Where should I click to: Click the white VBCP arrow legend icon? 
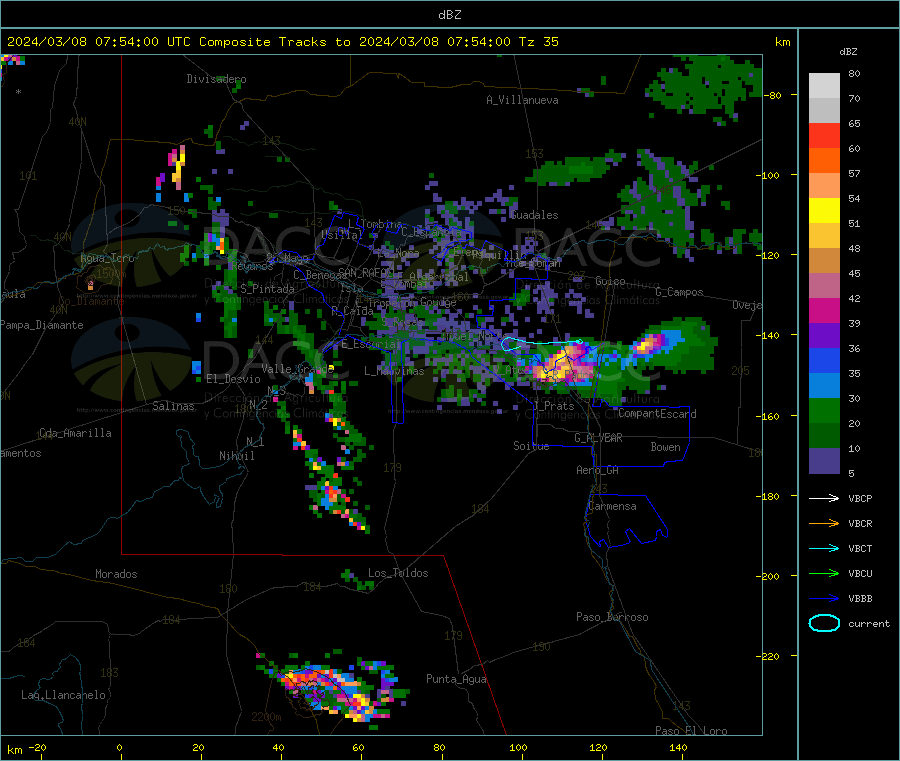point(824,498)
